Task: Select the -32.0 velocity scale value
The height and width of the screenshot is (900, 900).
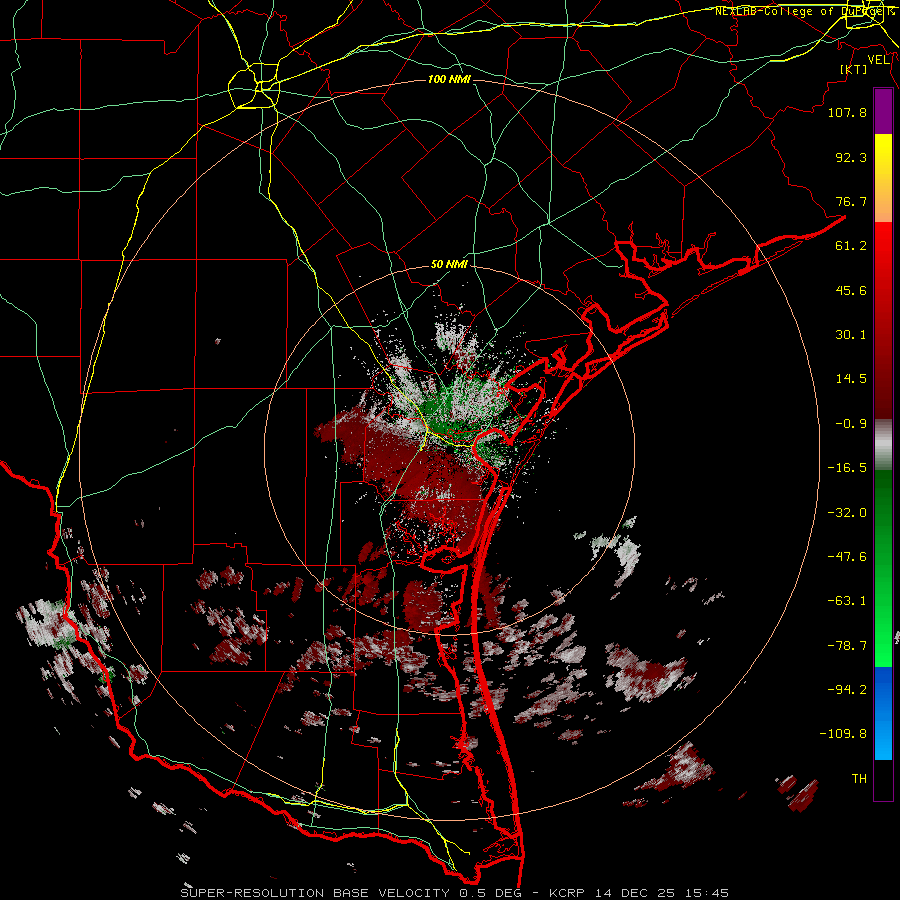Action: pos(847,513)
